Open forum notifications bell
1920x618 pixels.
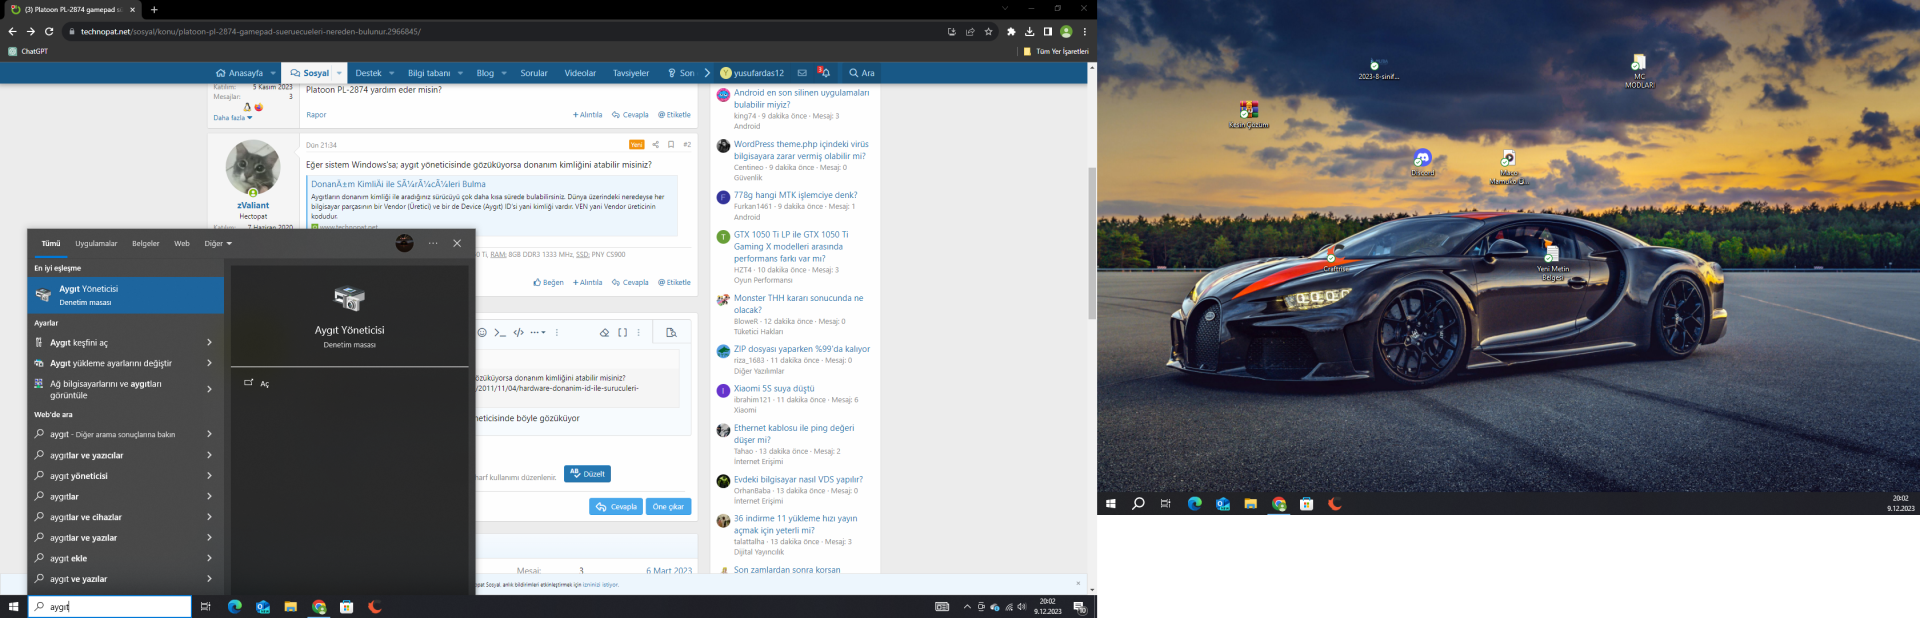click(824, 73)
